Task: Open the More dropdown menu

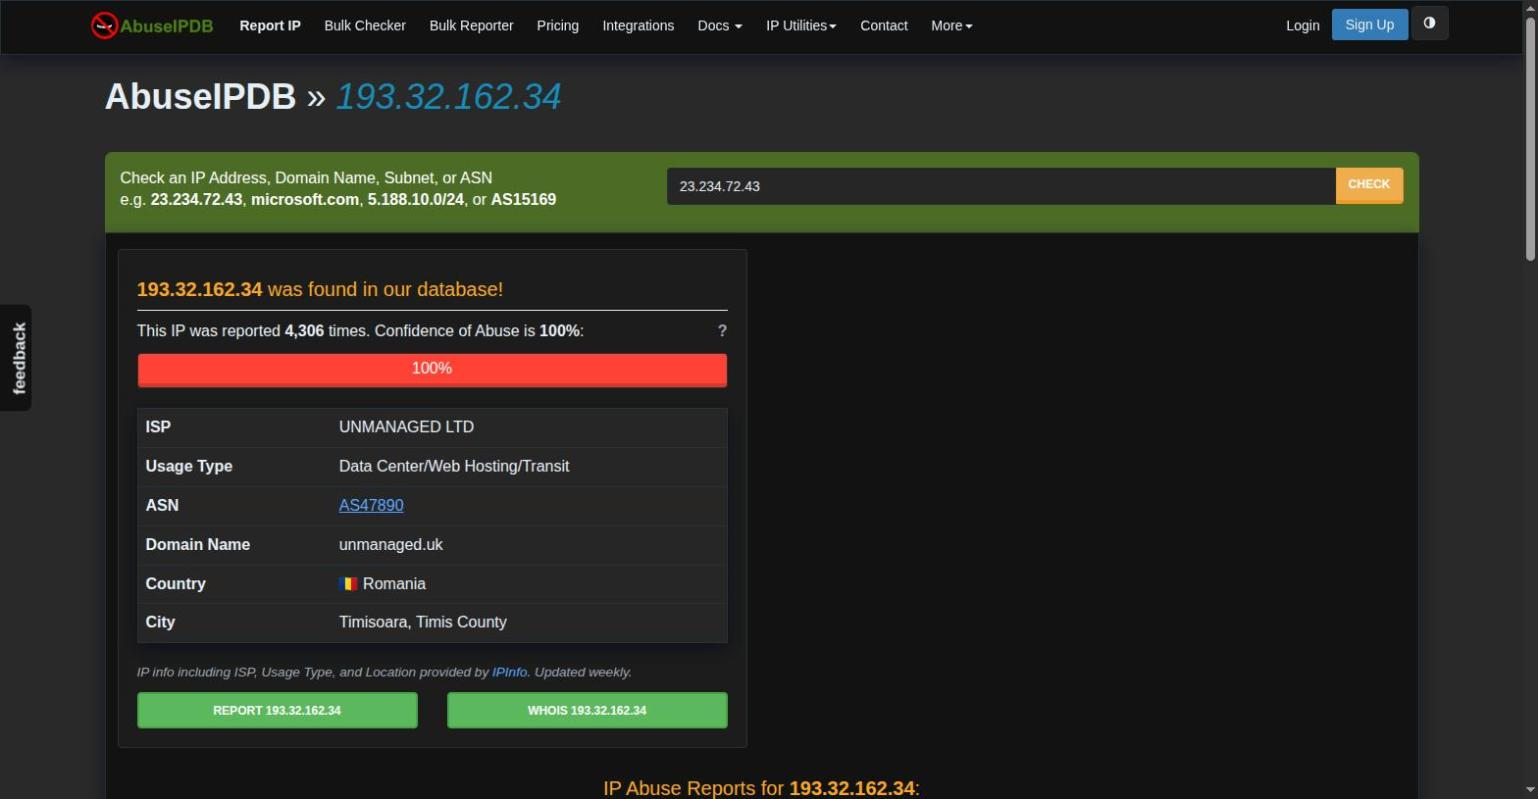Action: click(951, 26)
